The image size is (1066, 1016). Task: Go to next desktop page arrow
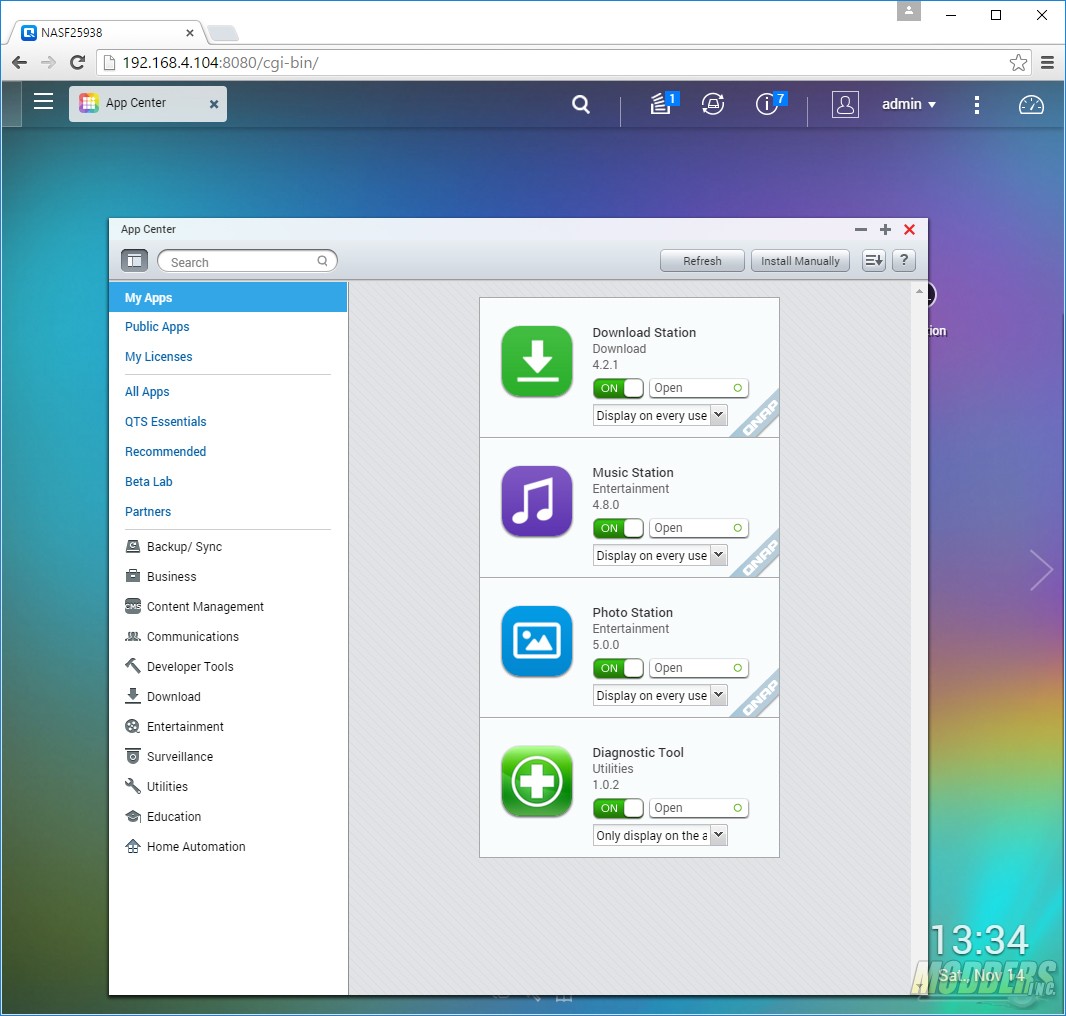click(1041, 570)
